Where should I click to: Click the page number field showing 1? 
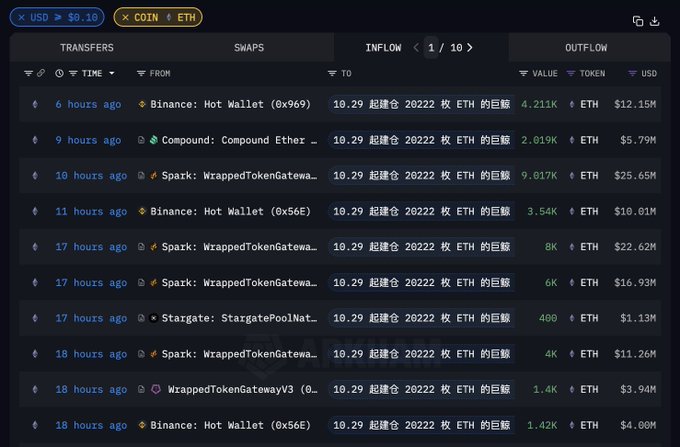431,48
